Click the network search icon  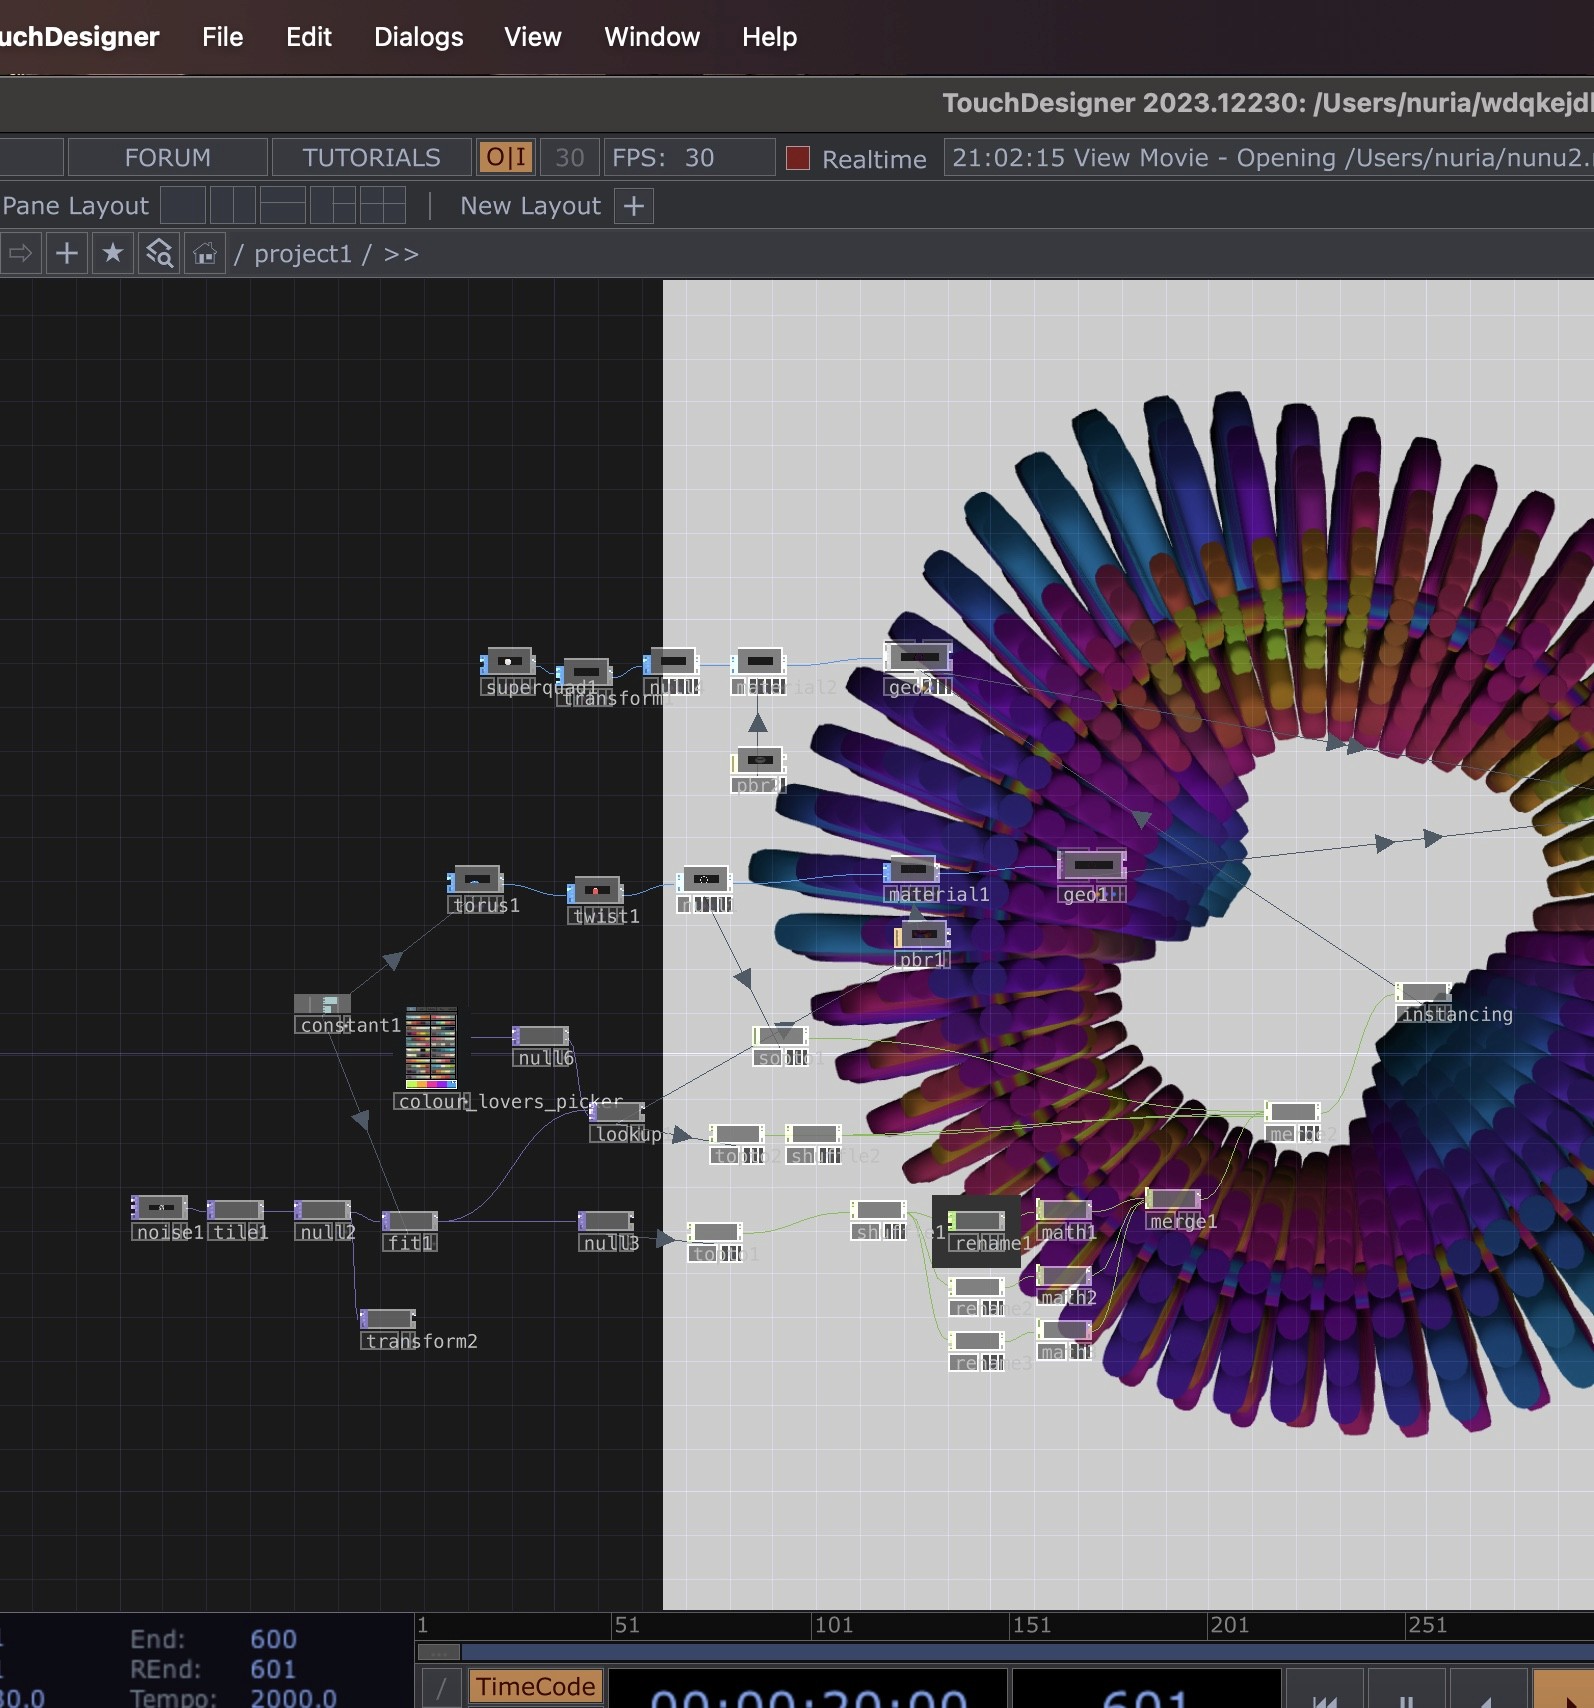point(159,254)
